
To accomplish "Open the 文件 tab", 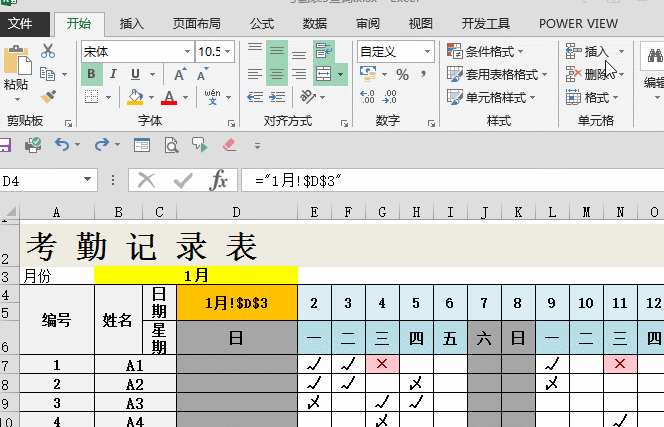I will tap(20, 24).
